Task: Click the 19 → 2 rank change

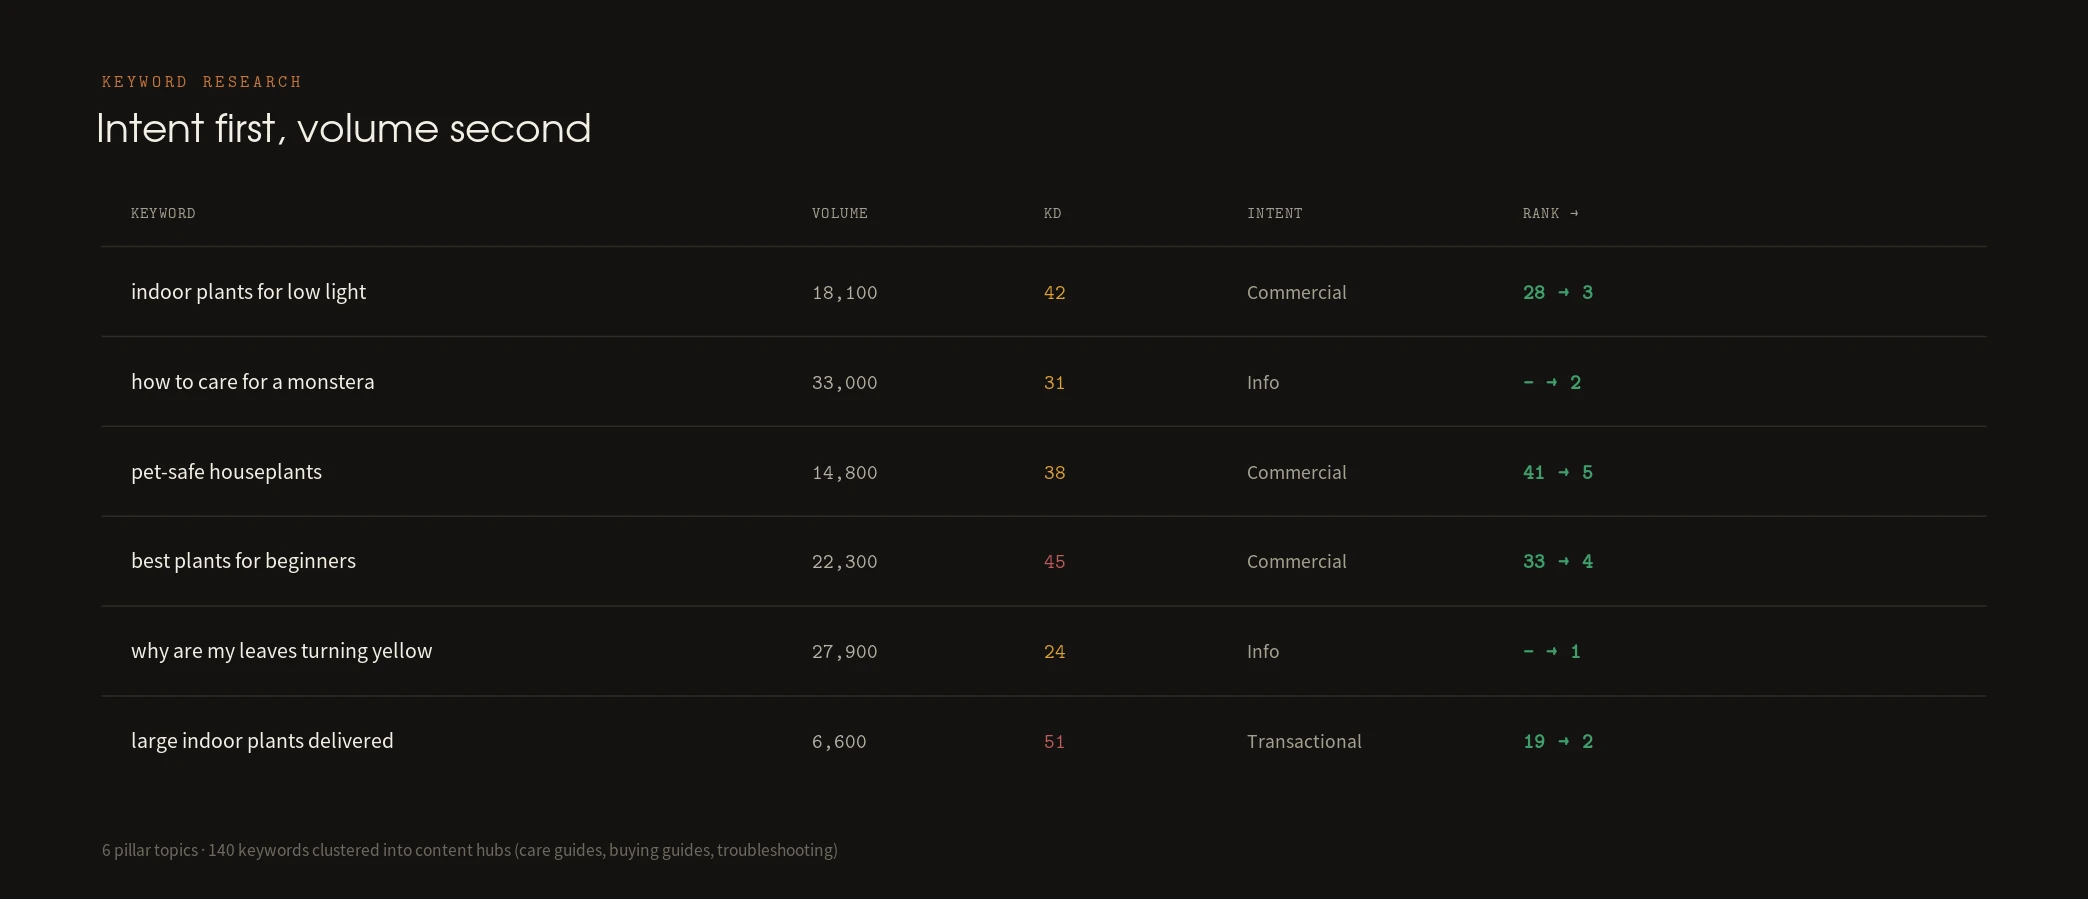Action: coord(1557,741)
